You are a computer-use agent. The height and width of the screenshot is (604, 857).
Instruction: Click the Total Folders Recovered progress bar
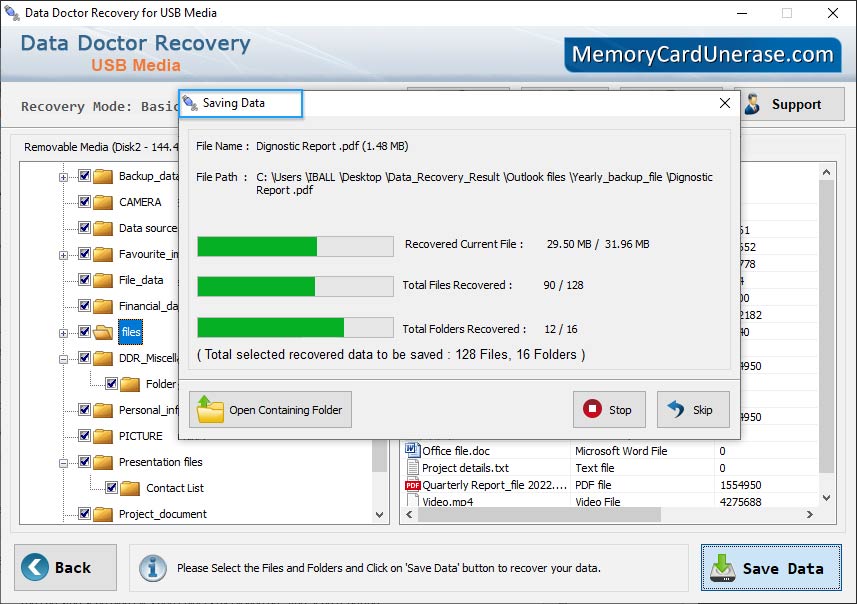(x=295, y=327)
